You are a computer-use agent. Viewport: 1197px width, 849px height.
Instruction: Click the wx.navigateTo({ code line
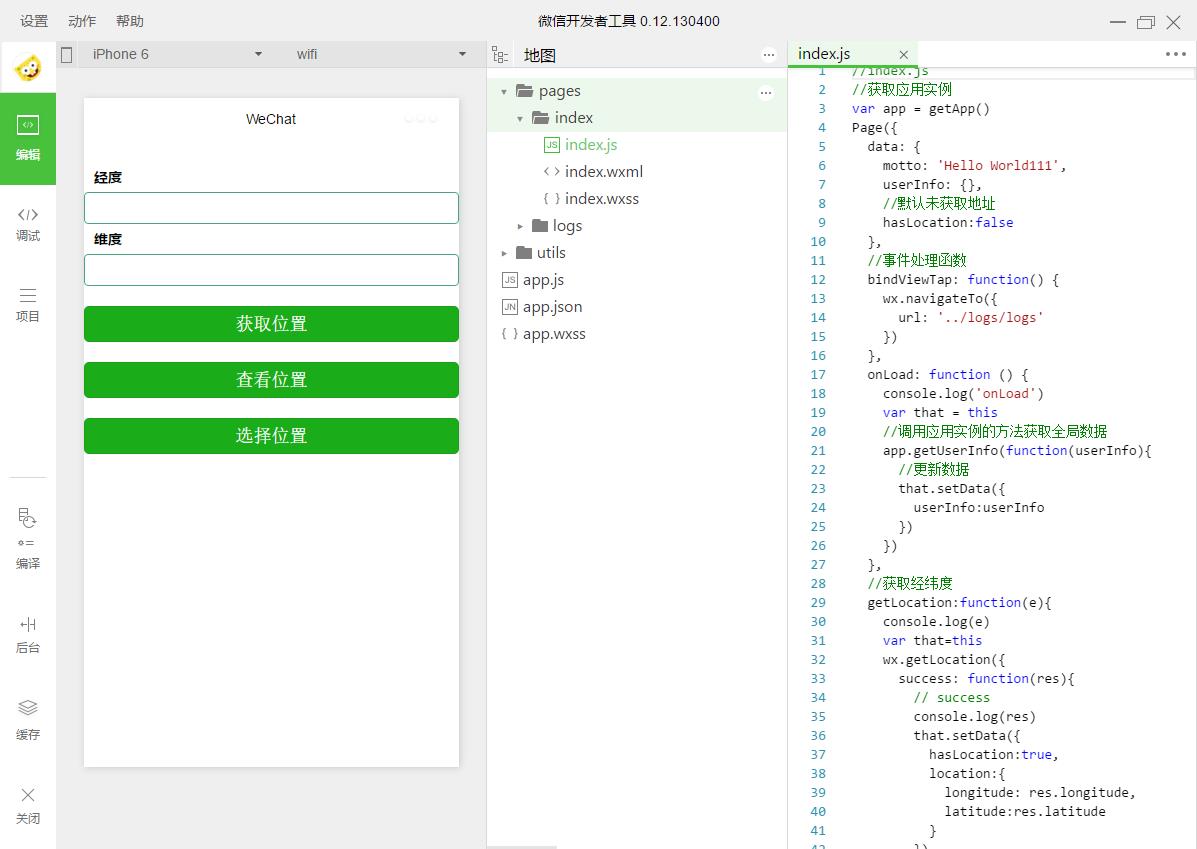click(940, 299)
